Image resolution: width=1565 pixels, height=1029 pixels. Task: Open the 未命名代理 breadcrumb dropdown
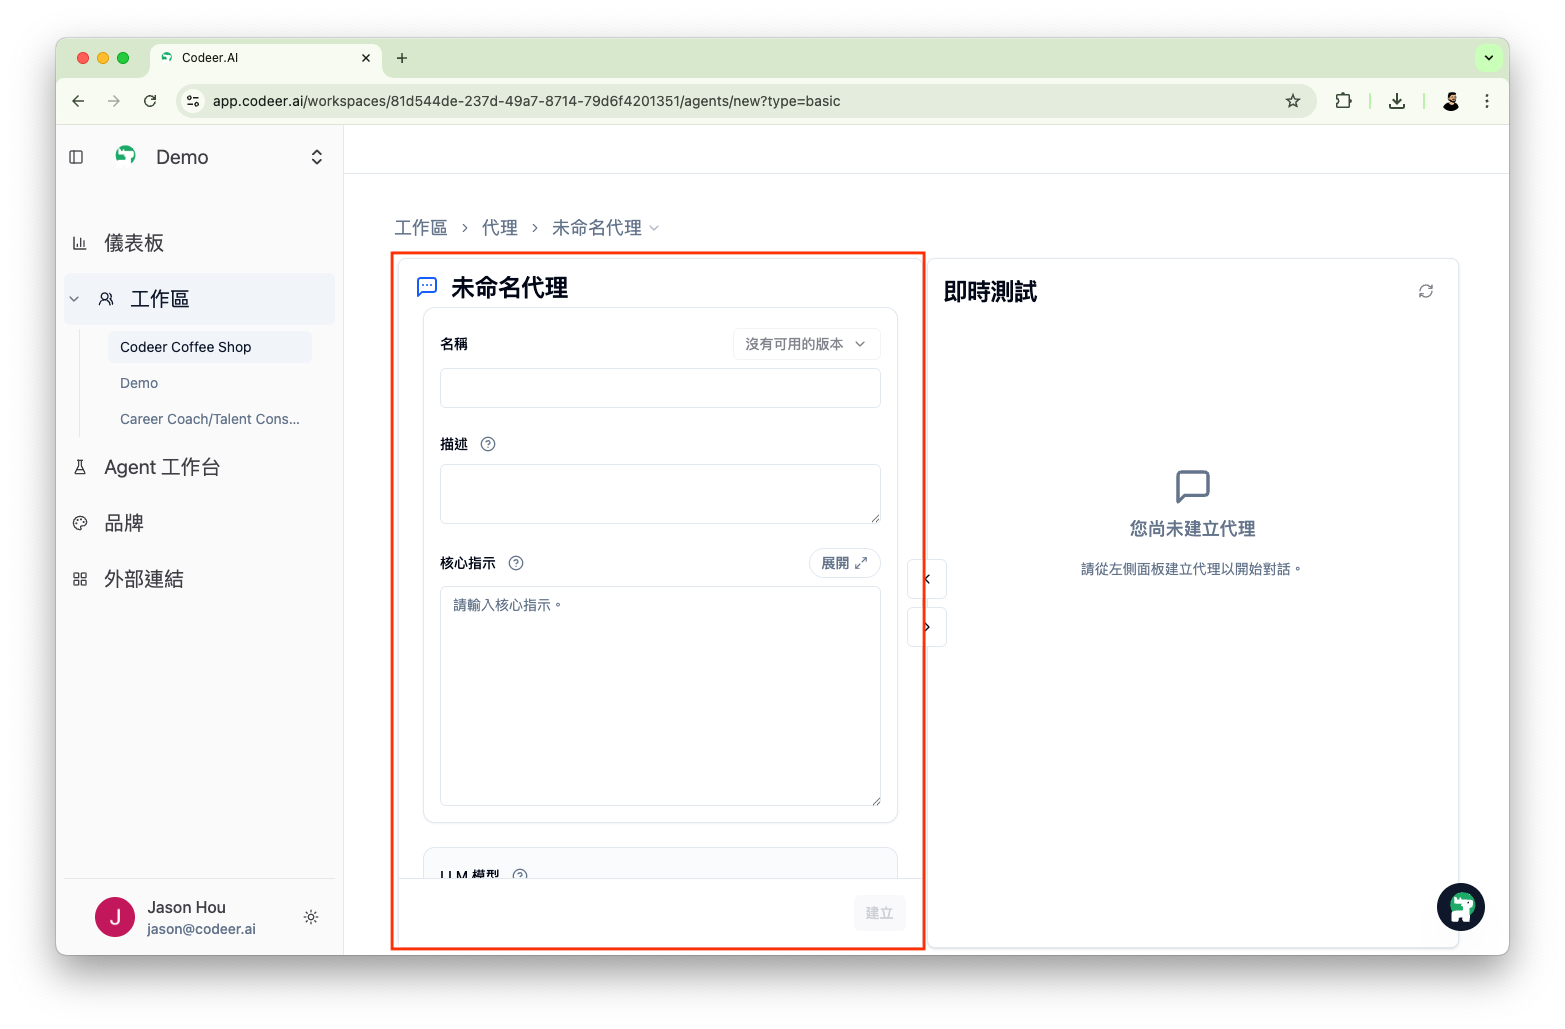(655, 227)
